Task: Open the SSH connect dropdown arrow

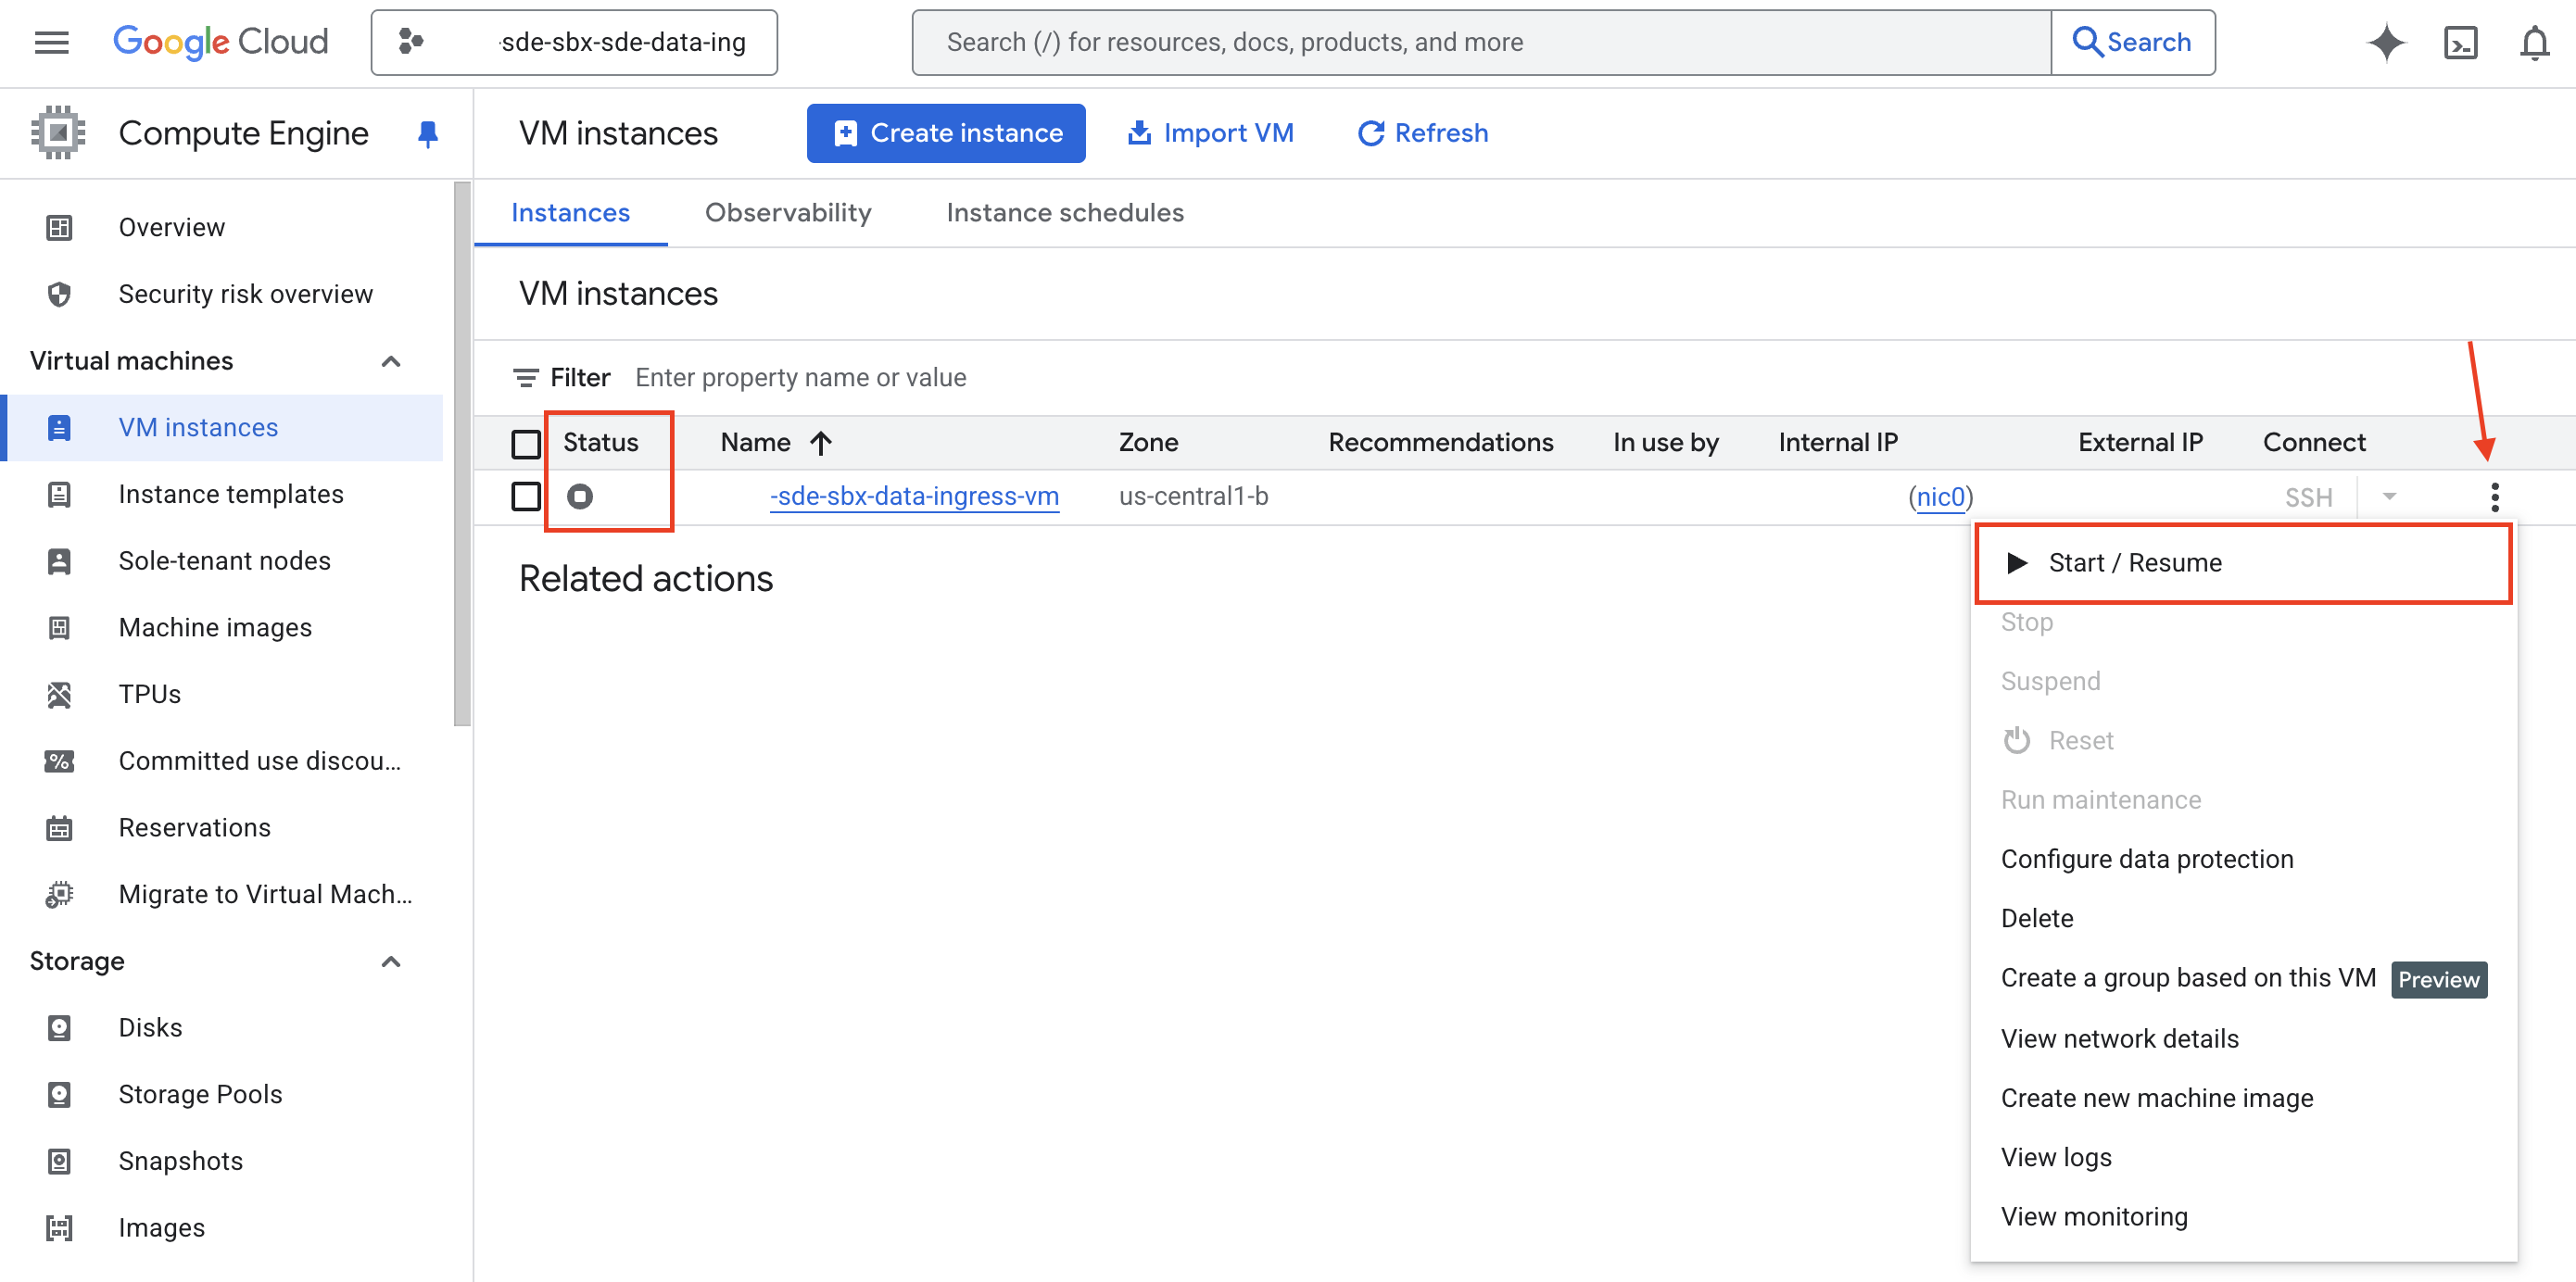Action: pyautogui.click(x=2389, y=496)
